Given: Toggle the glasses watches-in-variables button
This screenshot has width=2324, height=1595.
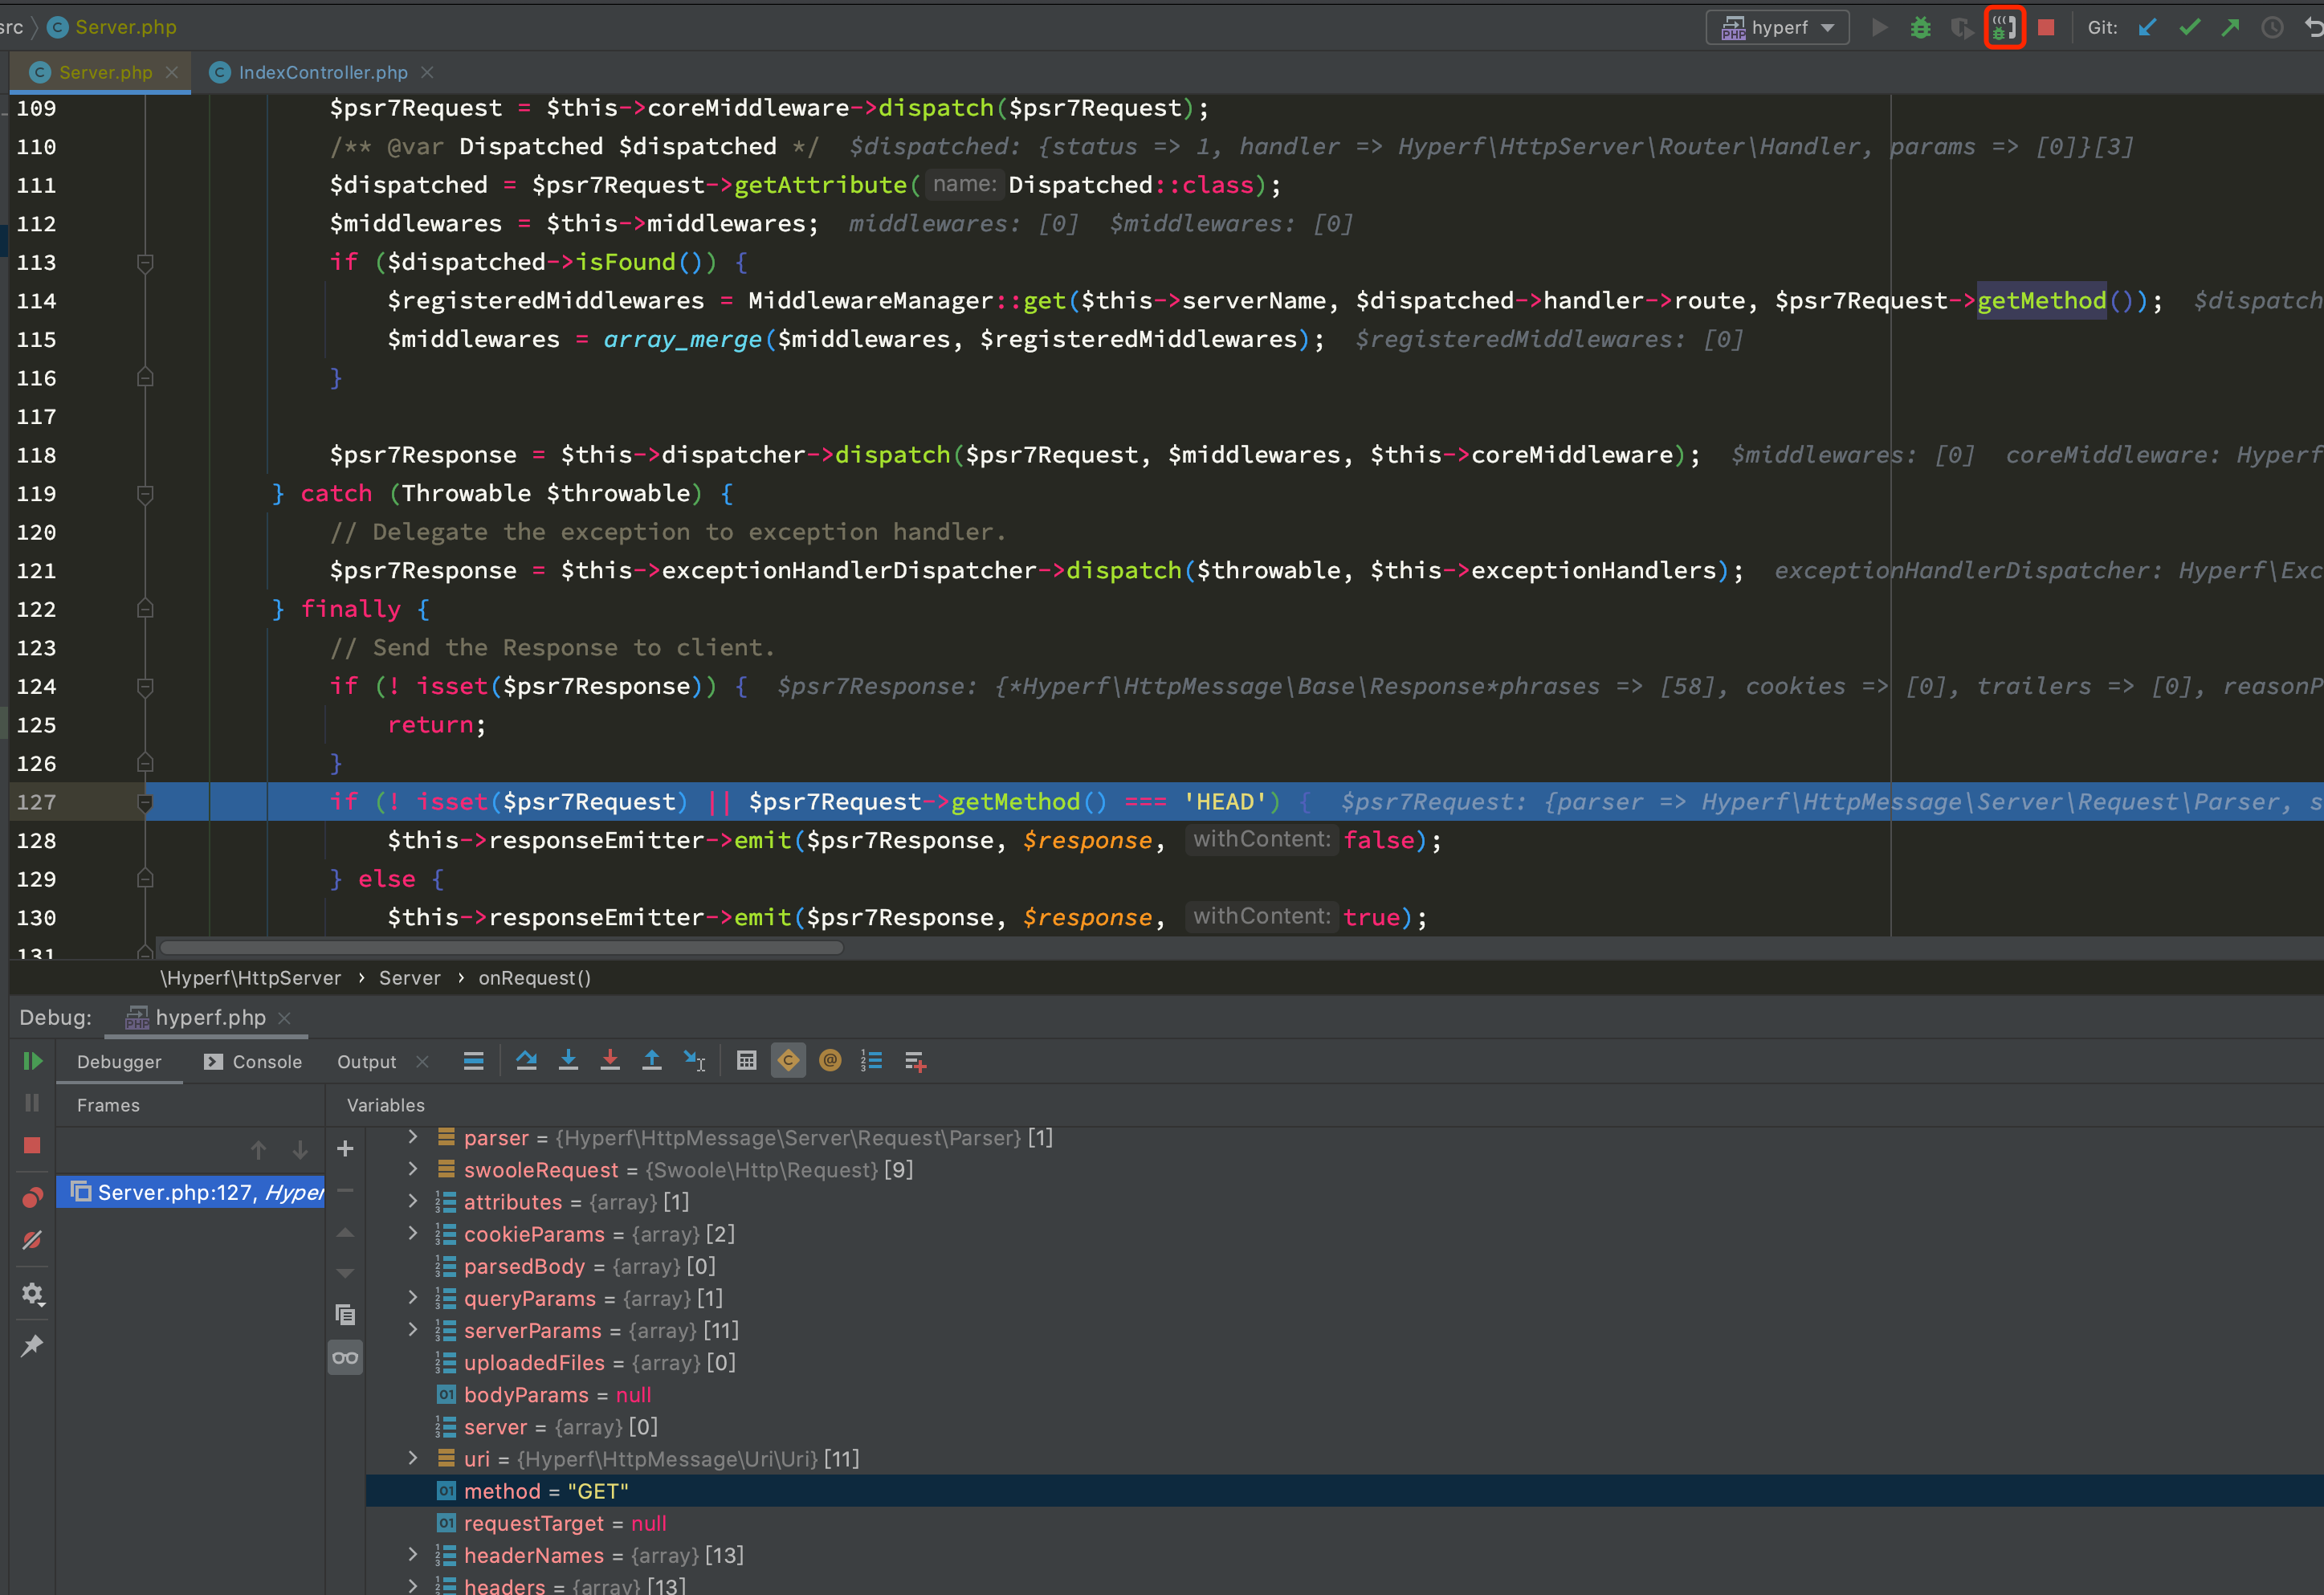Looking at the screenshot, I should tap(345, 1357).
